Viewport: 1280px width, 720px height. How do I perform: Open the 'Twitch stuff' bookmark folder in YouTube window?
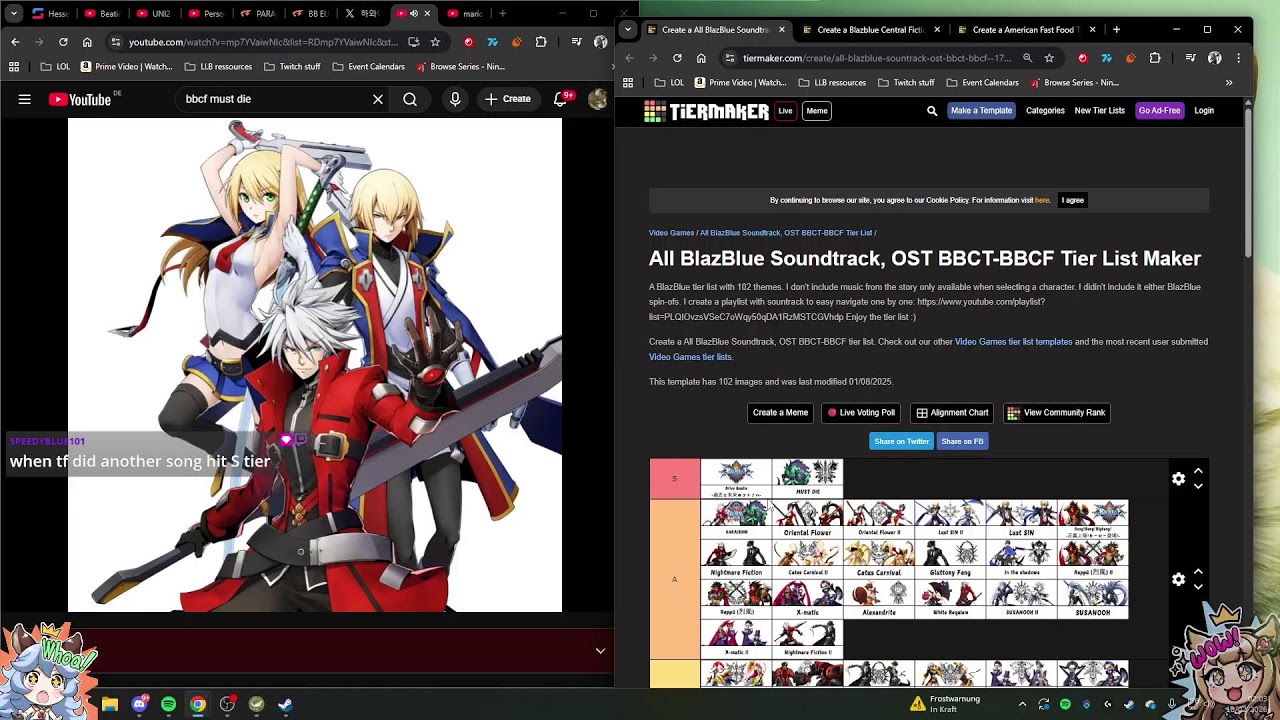(292, 67)
